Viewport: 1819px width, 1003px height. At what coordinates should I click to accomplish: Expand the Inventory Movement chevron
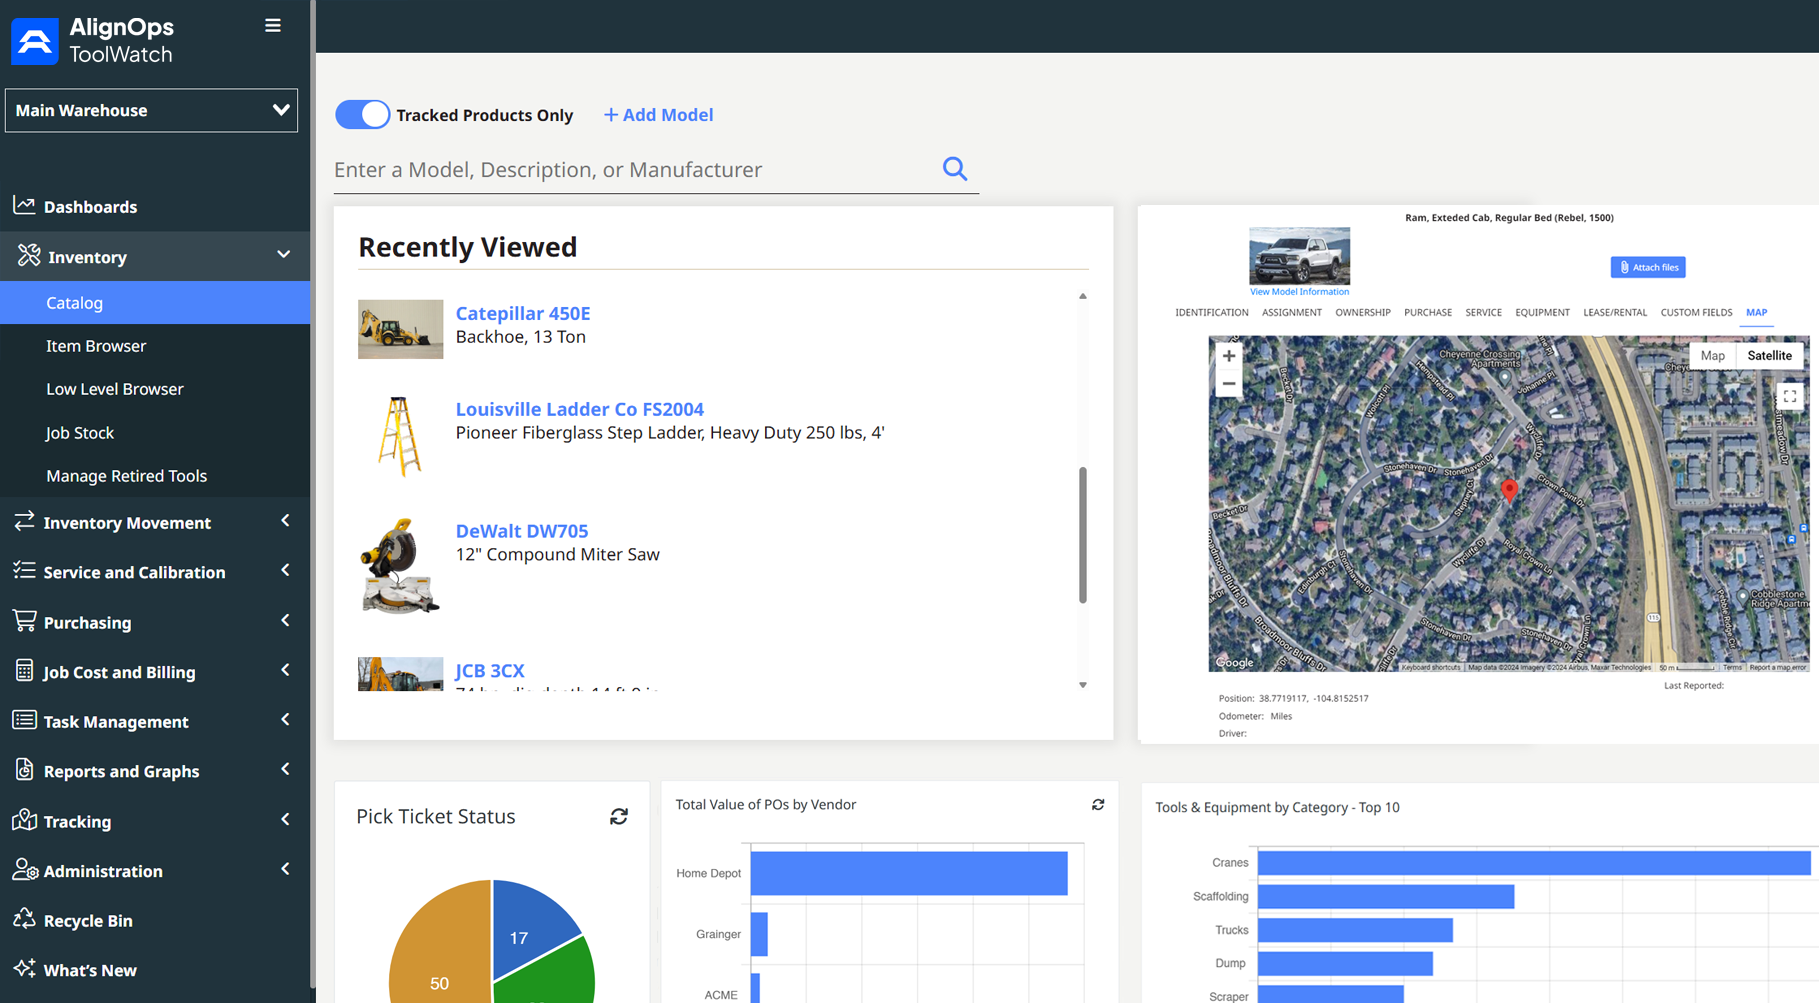[x=286, y=521]
